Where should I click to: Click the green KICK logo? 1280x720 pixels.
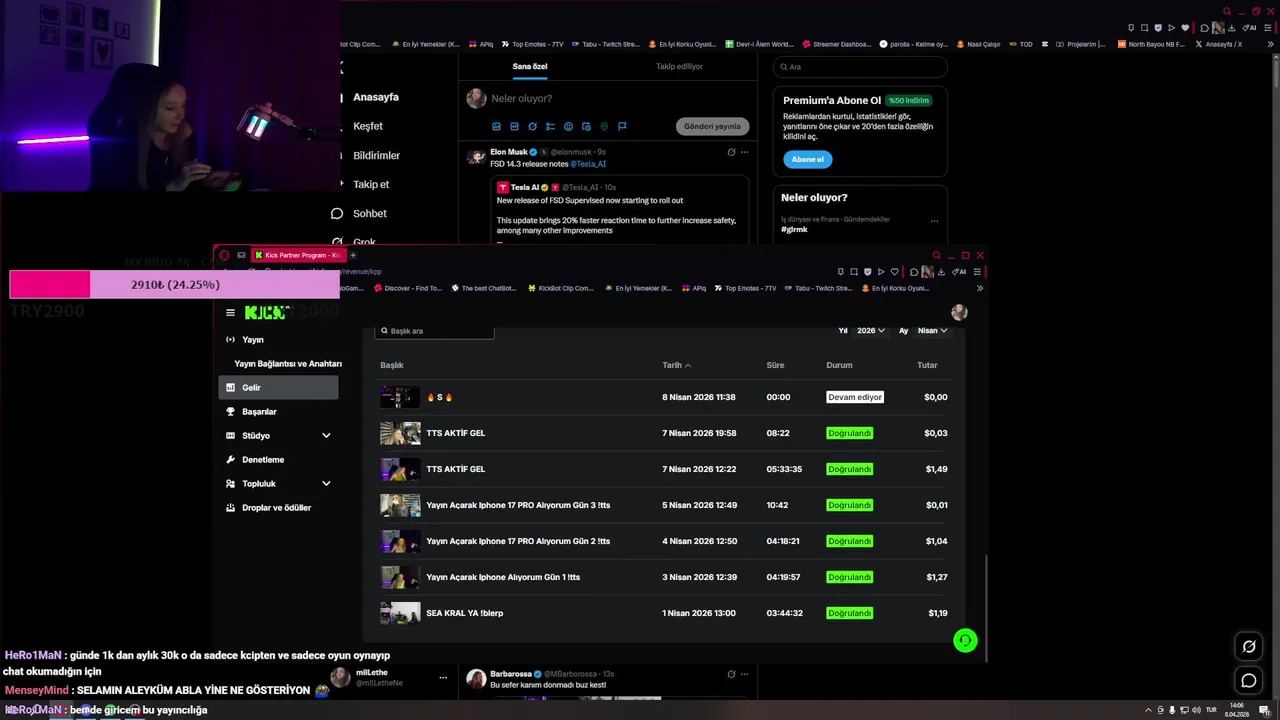pos(266,312)
